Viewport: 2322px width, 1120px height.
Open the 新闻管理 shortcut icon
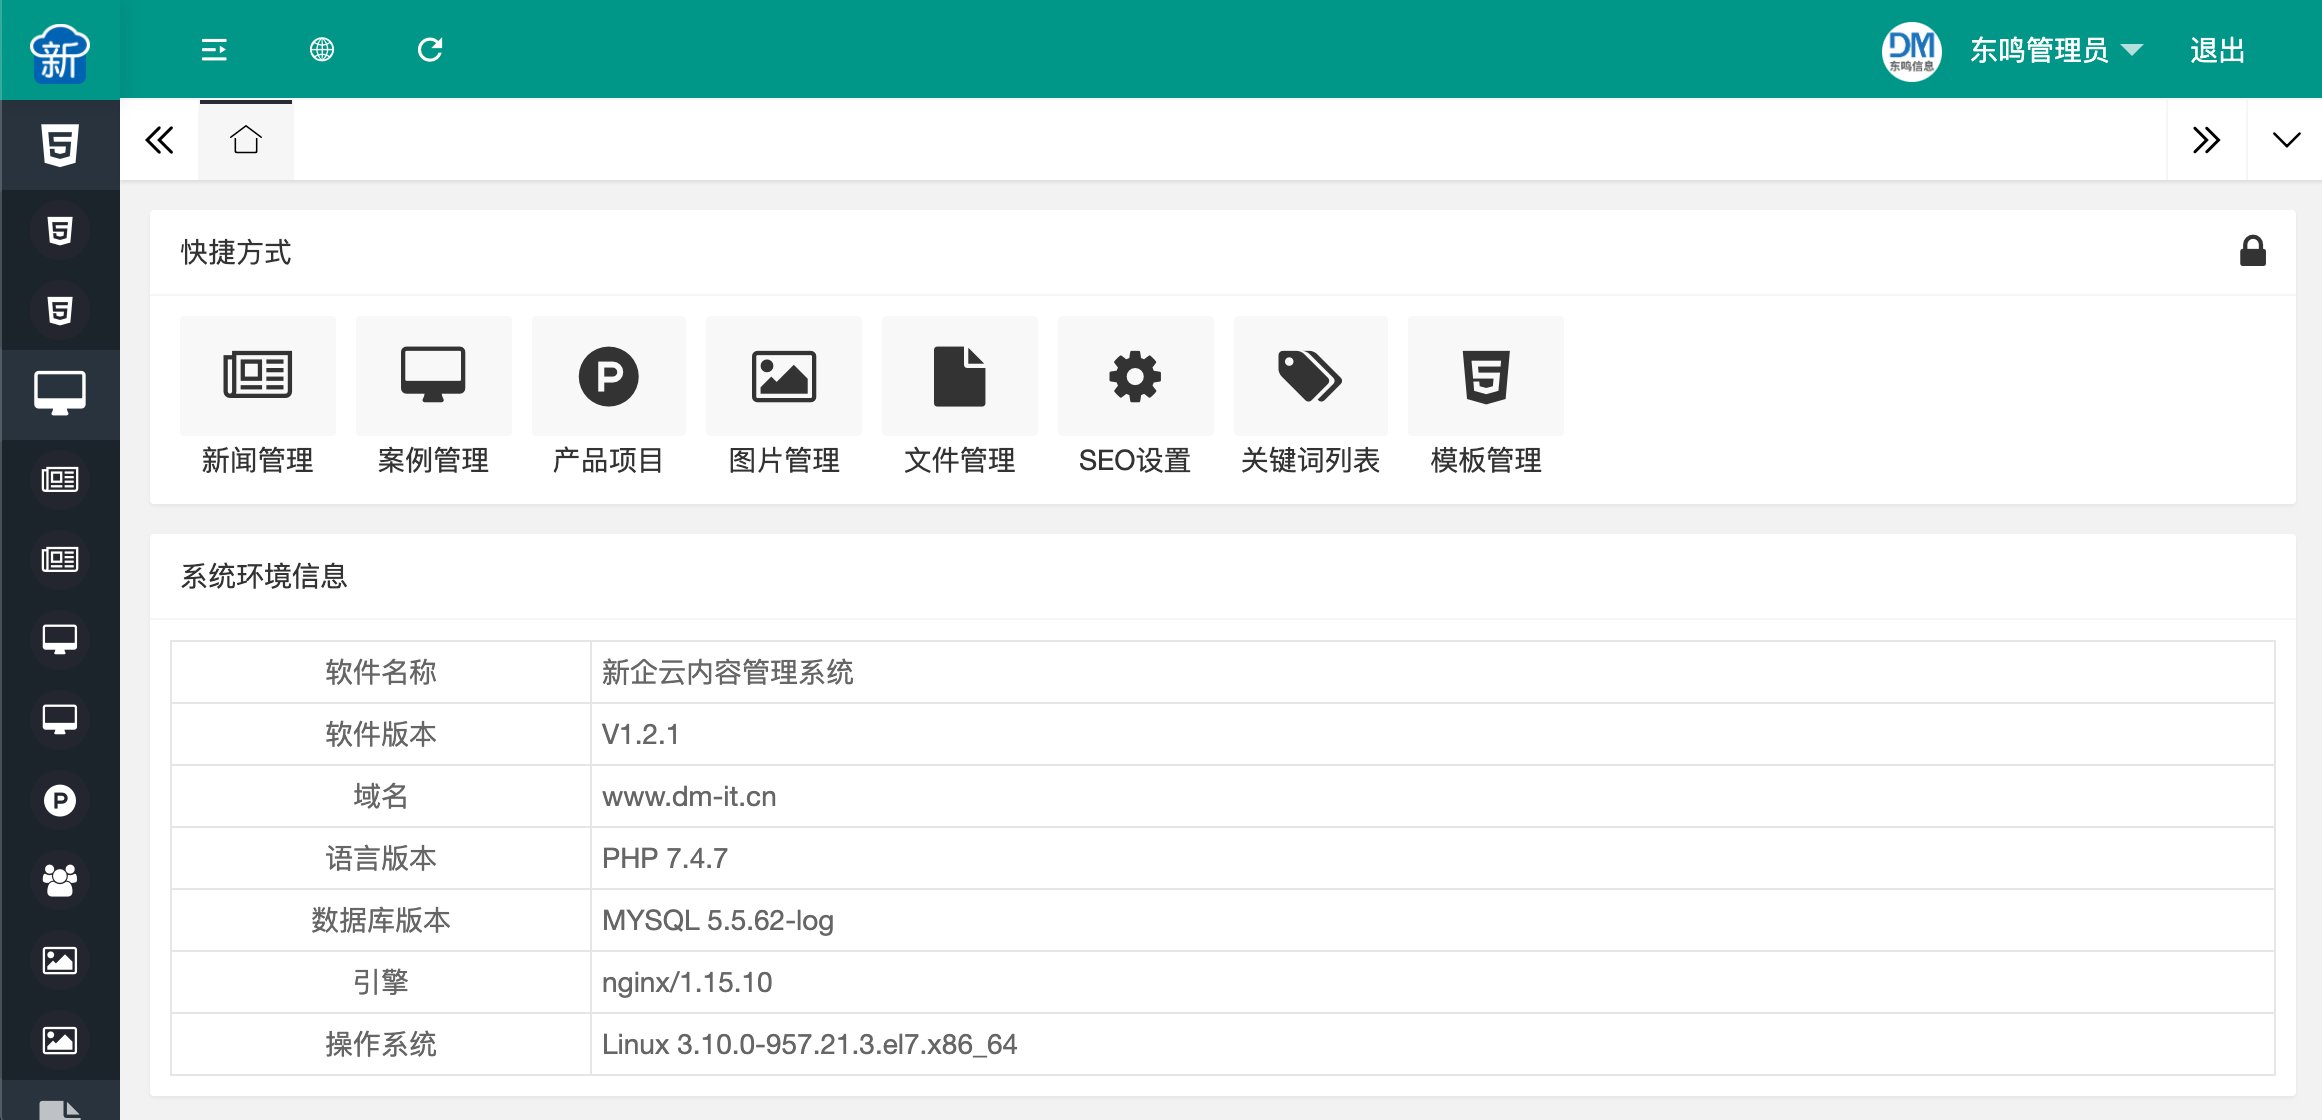[x=258, y=377]
